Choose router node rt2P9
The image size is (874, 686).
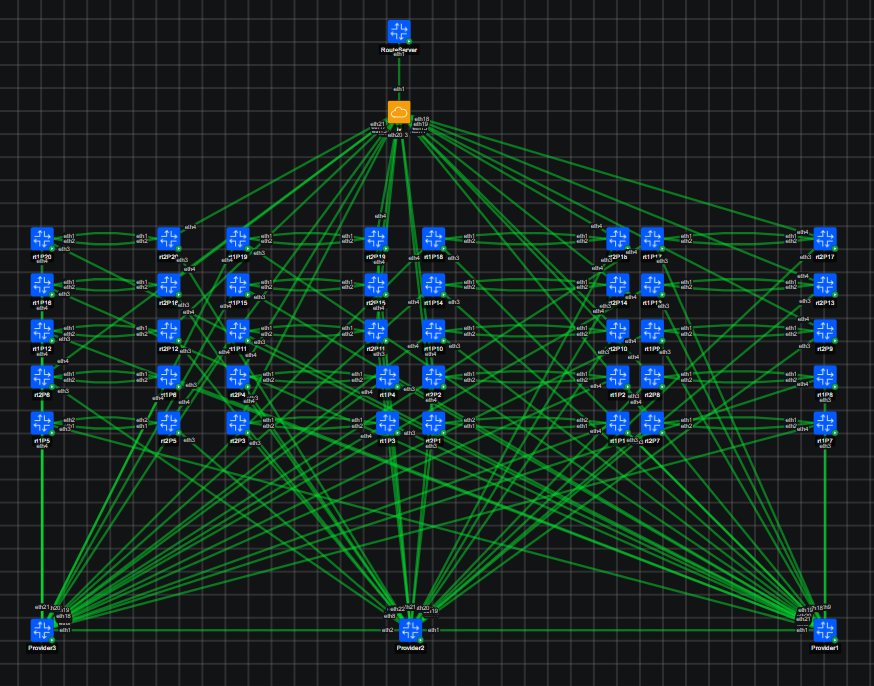coord(825,331)
